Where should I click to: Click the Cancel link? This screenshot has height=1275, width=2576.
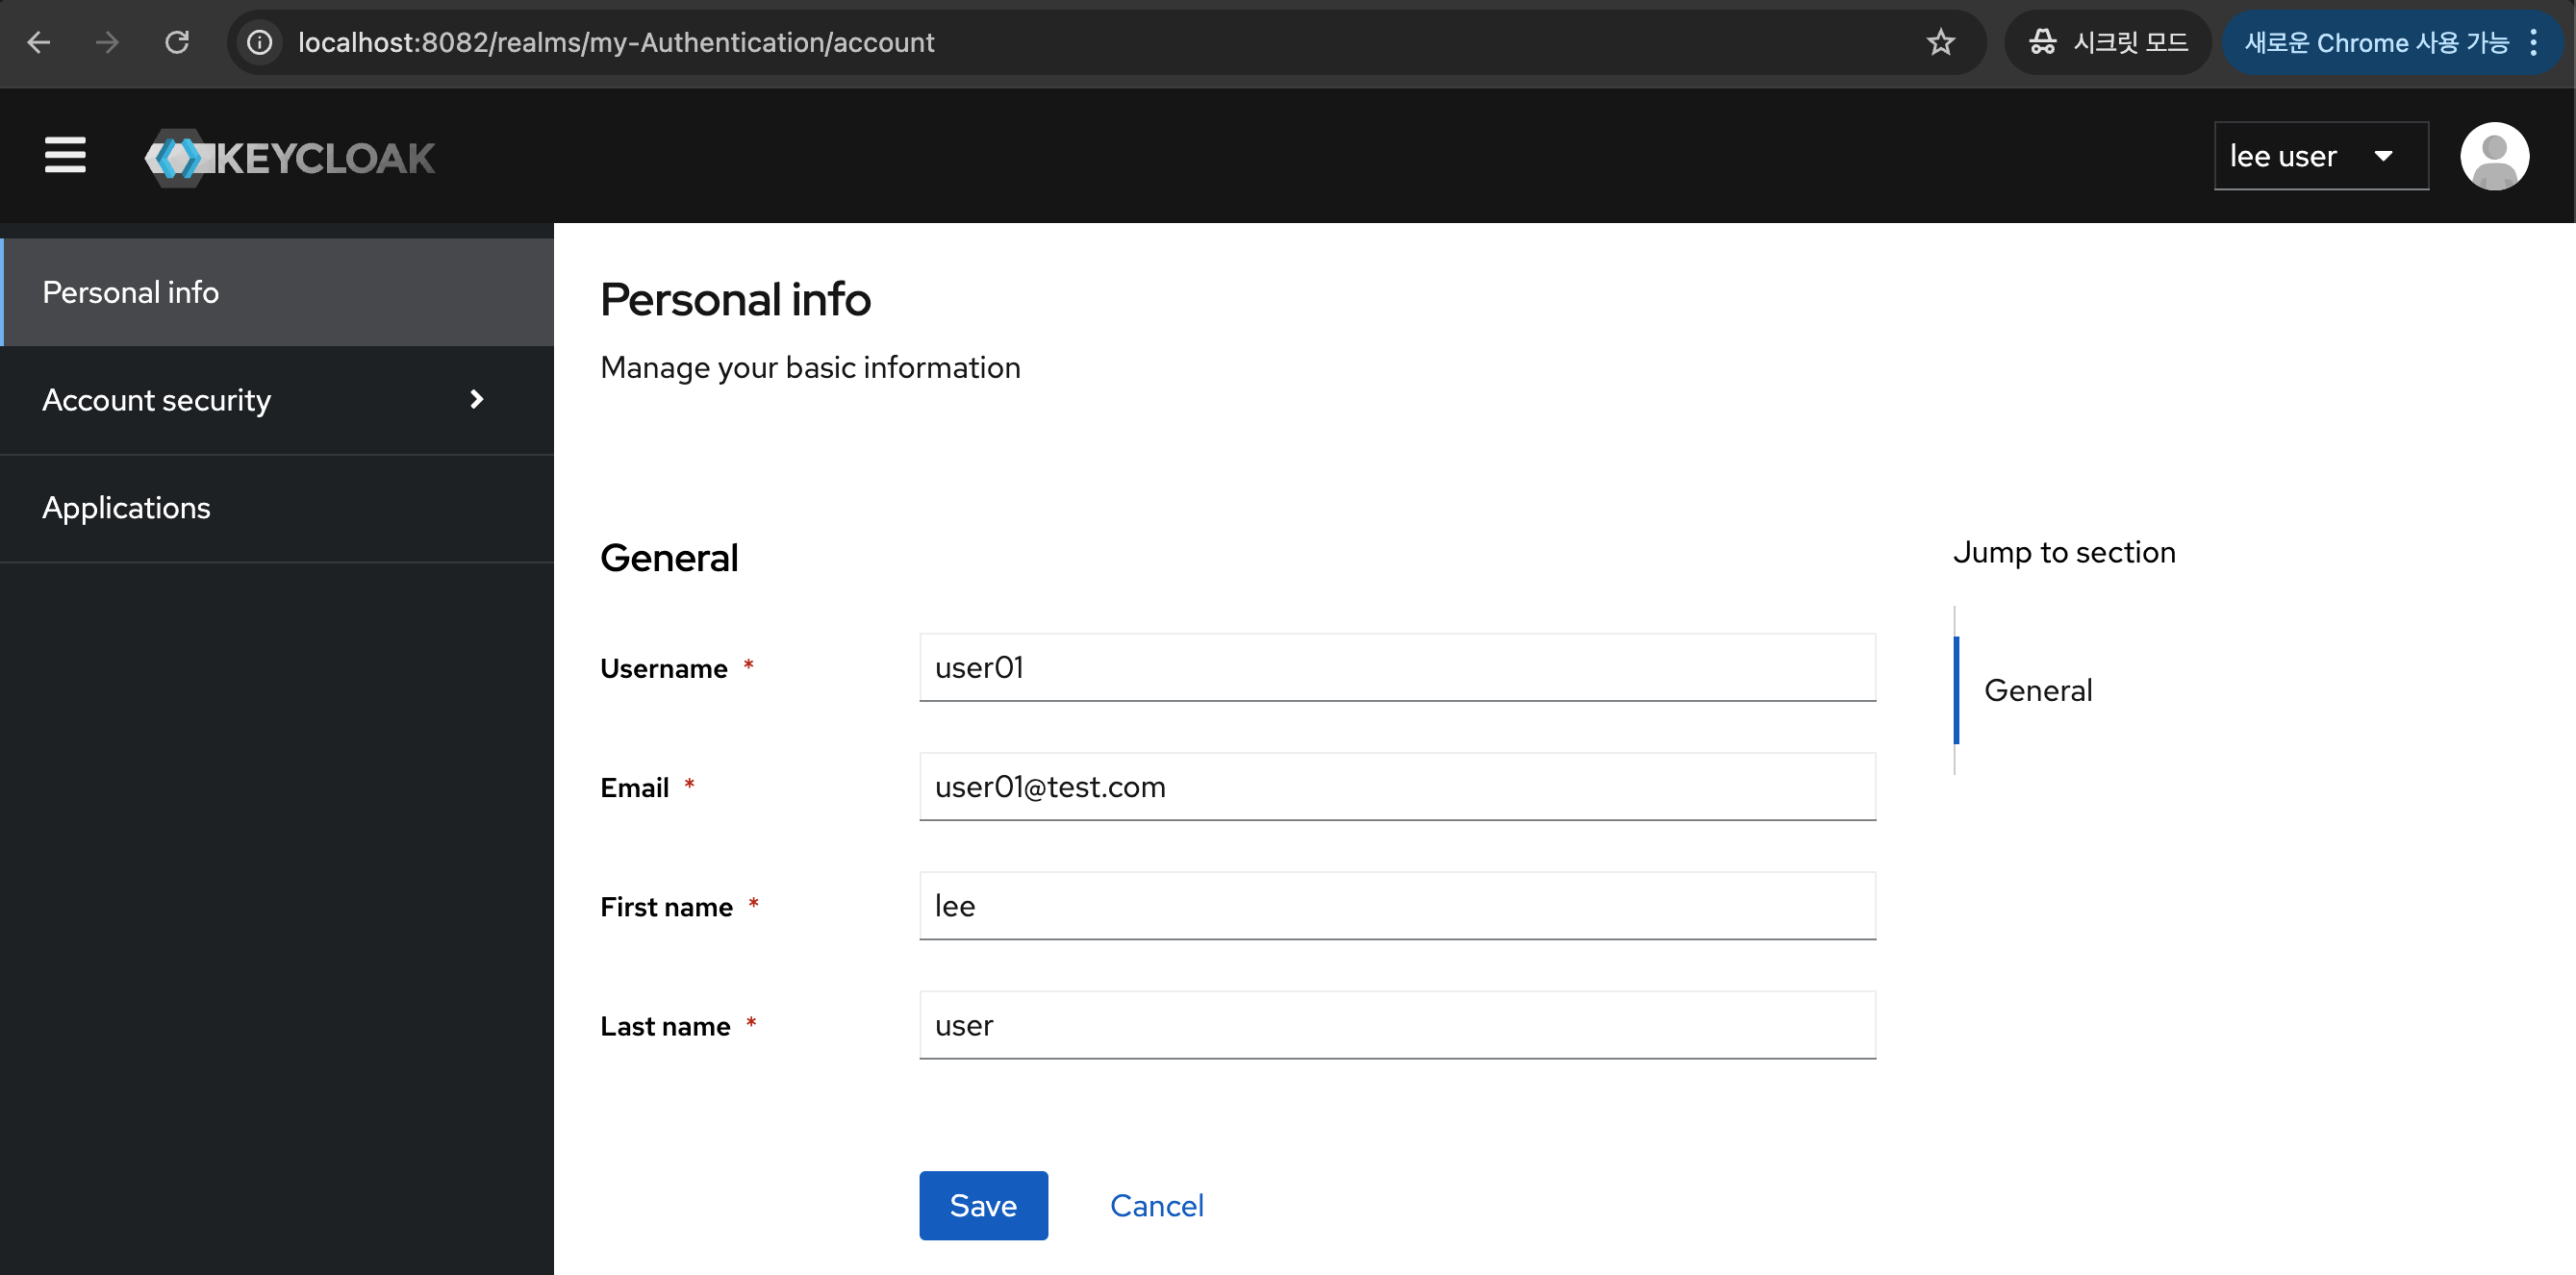(x=1156, y=1205)
